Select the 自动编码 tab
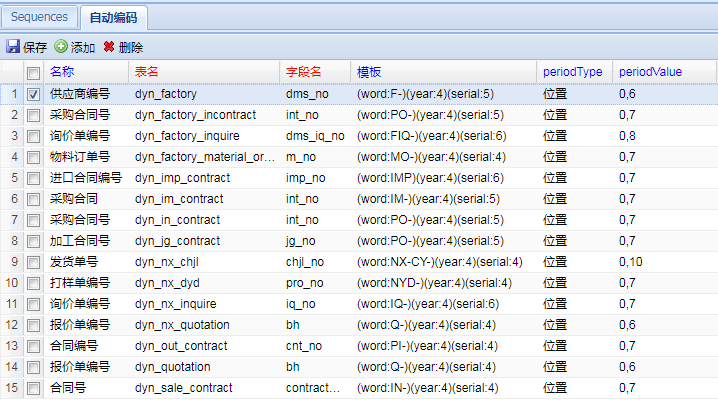Image resolution: width=718 pixels, height=400 pixels. 115,18
